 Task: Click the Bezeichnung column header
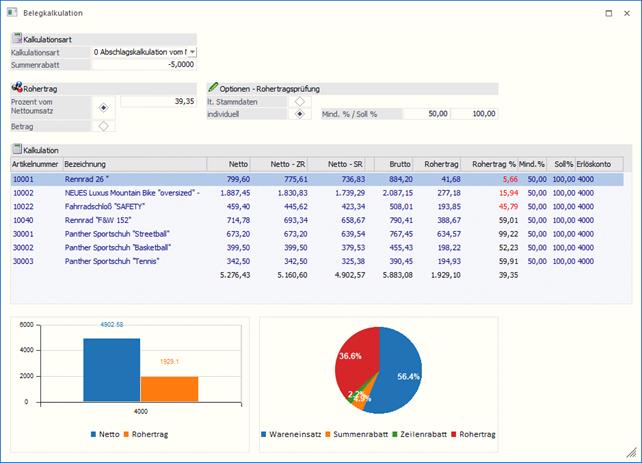[x=84, y=164]
